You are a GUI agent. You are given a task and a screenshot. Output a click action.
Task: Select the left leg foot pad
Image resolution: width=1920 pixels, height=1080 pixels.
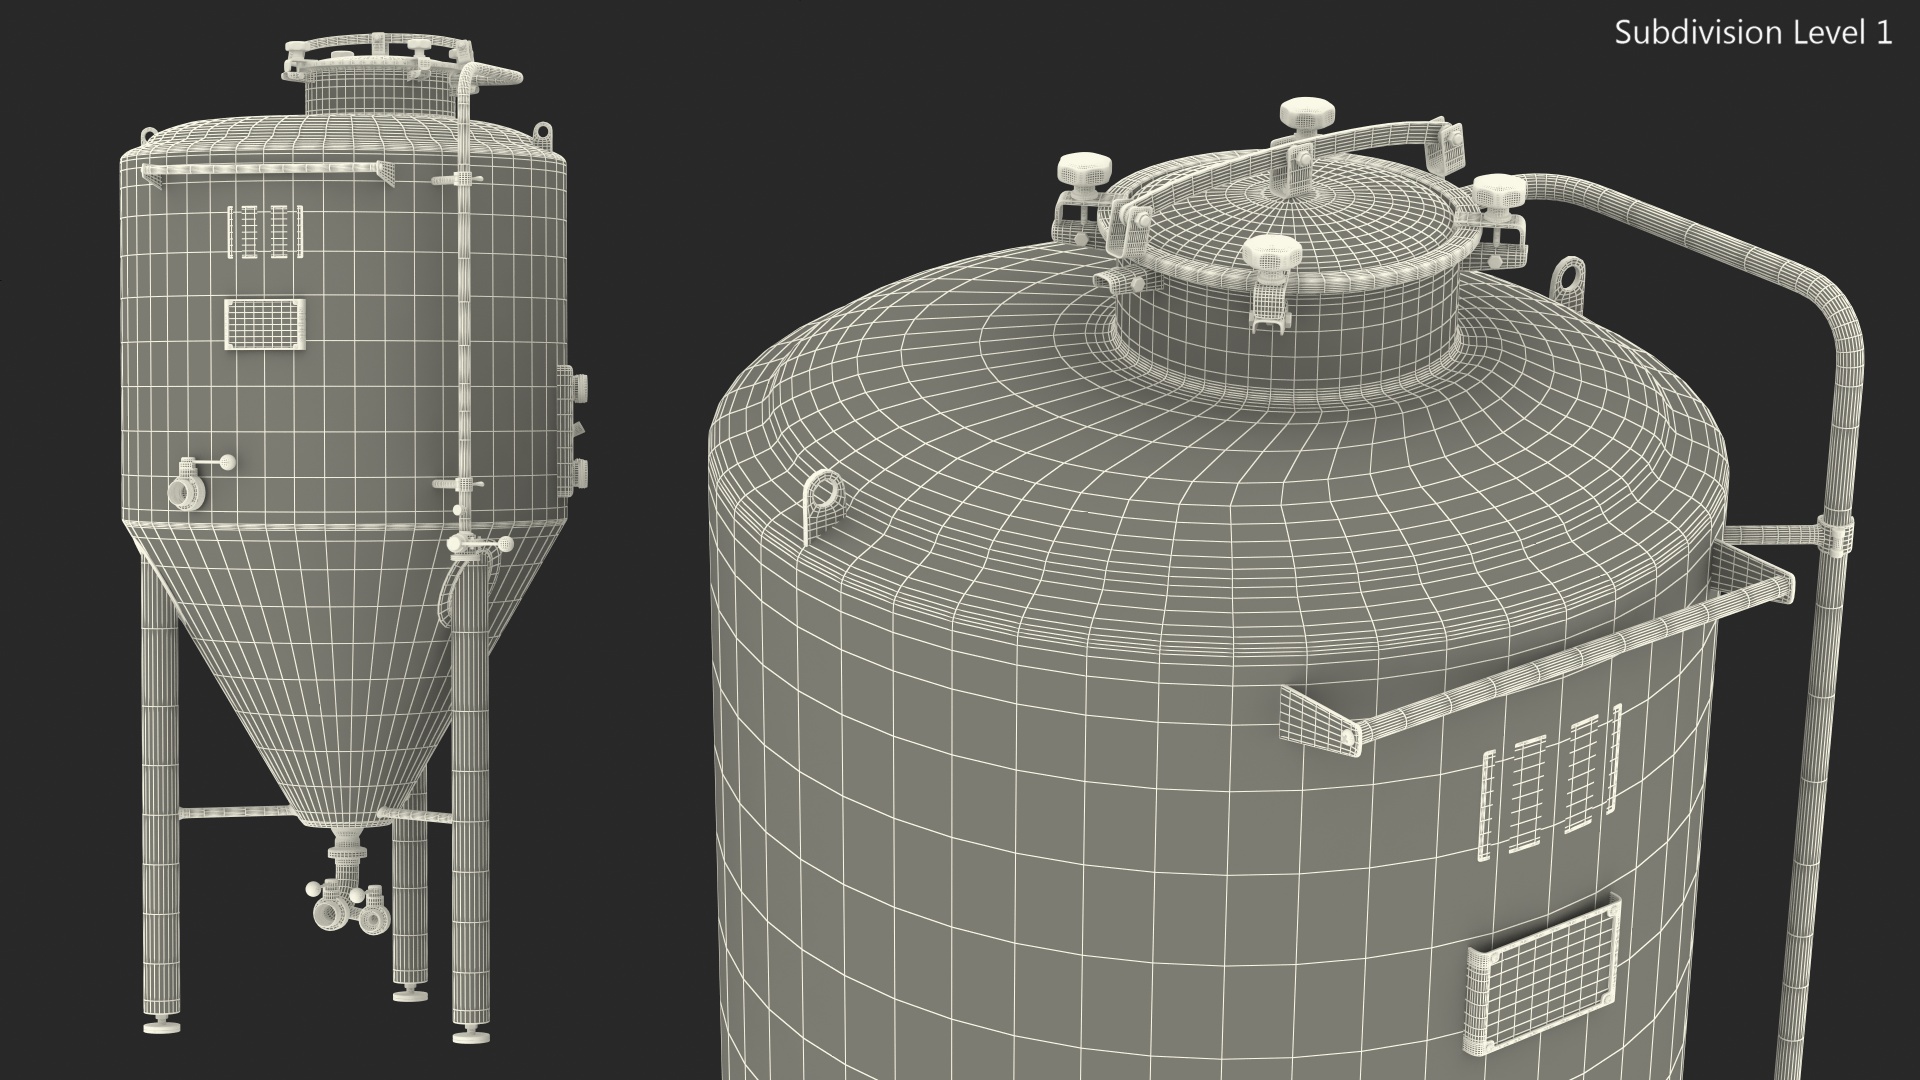160,1026
